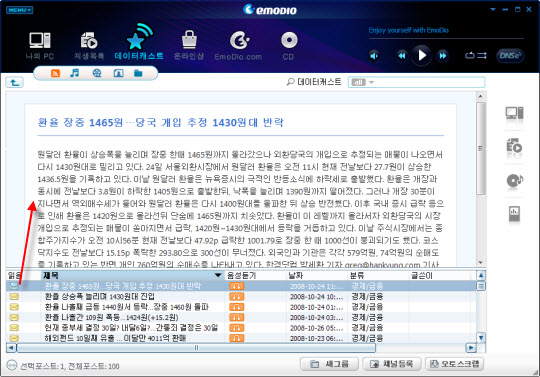540x377 pixels.
Task: Open the 'all' search filter dropdown
Action: (x=362, y=82)
